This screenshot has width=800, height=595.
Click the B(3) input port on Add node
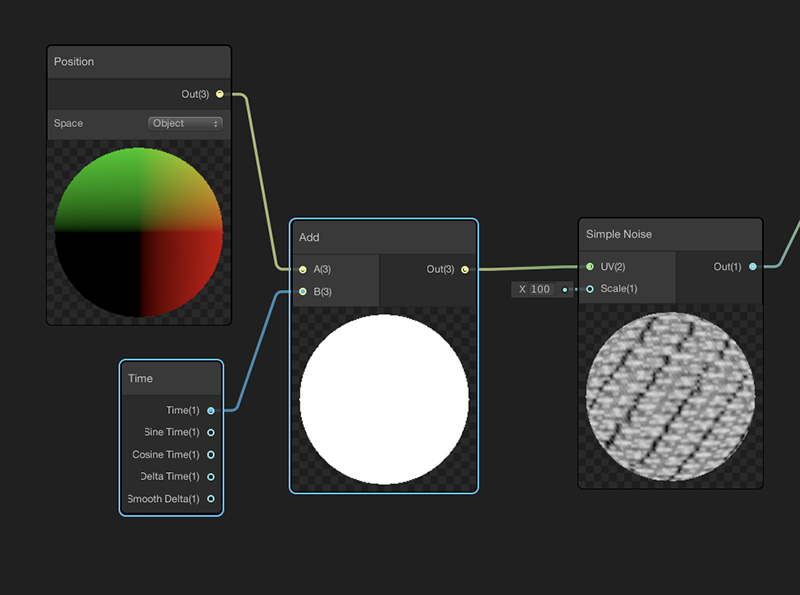(301, 291)
